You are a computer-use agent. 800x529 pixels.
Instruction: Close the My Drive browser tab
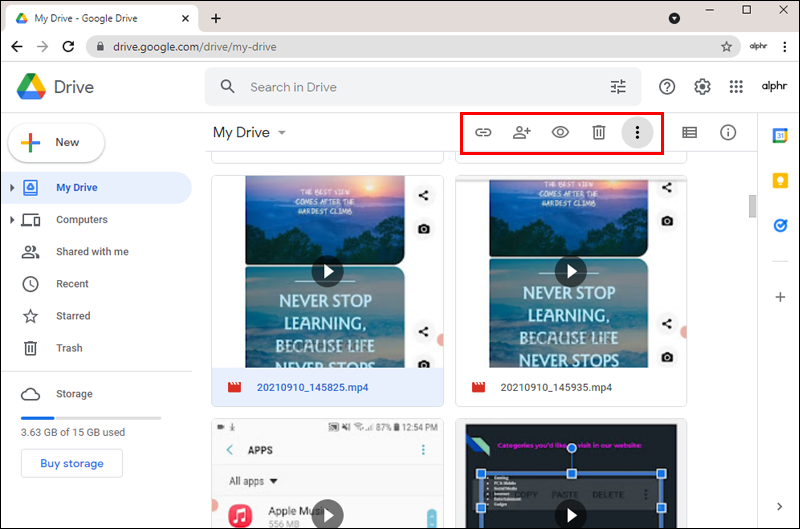tap(185, 18)
